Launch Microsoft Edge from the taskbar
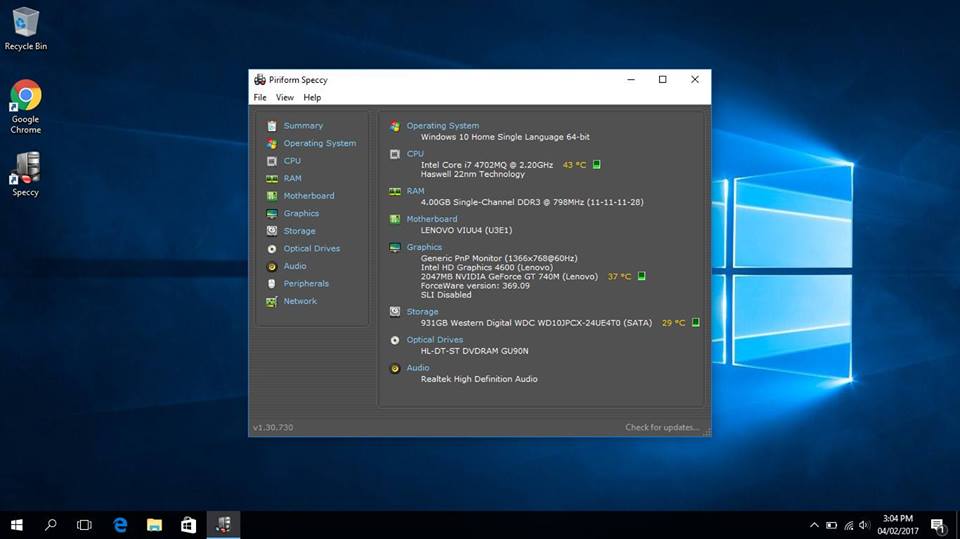960x539 pixels. (121, 525)
